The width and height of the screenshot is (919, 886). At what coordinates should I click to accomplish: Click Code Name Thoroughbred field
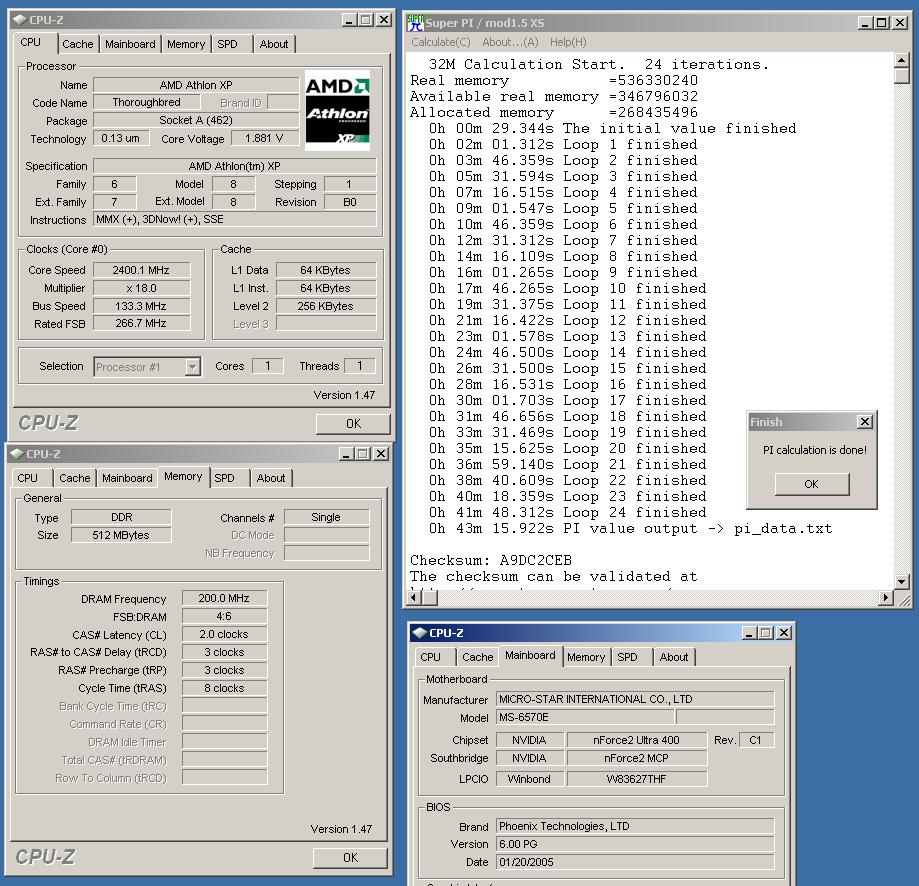[147, 103]
